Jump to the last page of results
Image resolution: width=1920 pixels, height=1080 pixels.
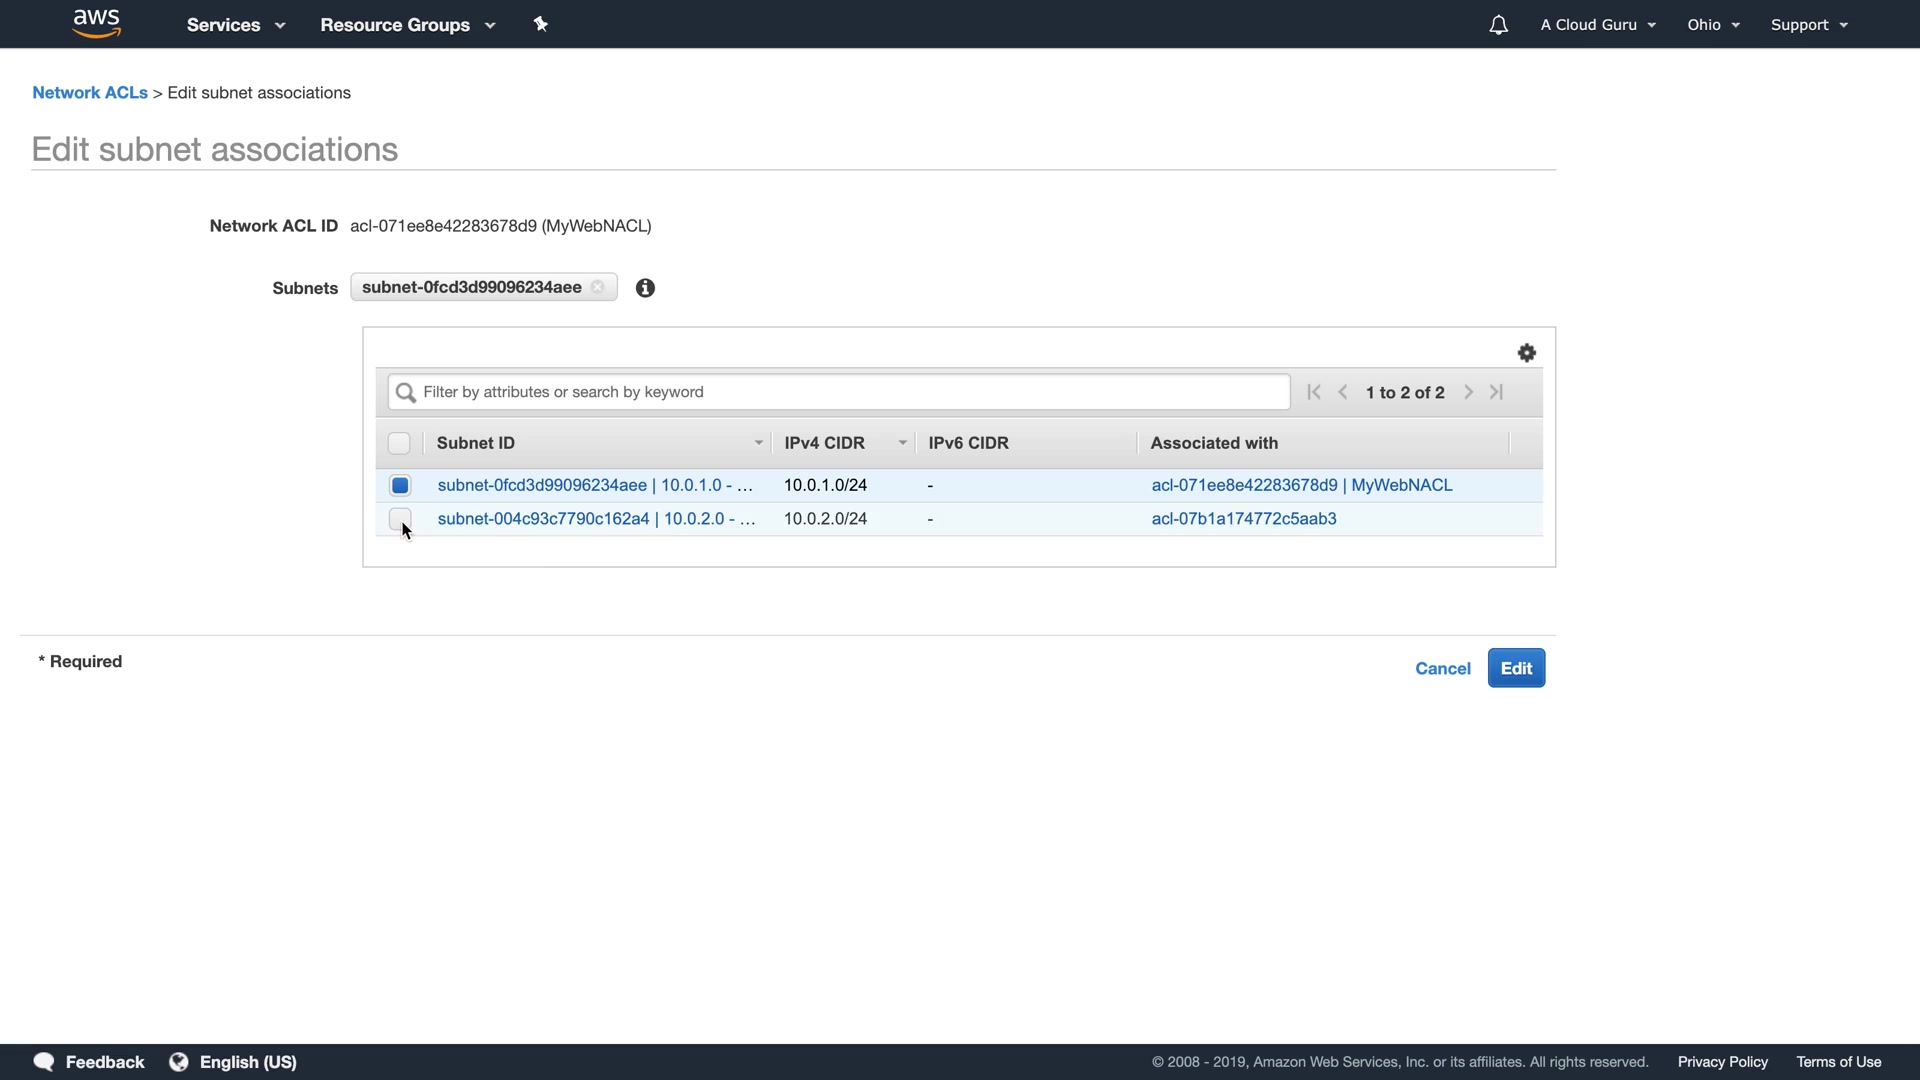(x=1497, y=392)
